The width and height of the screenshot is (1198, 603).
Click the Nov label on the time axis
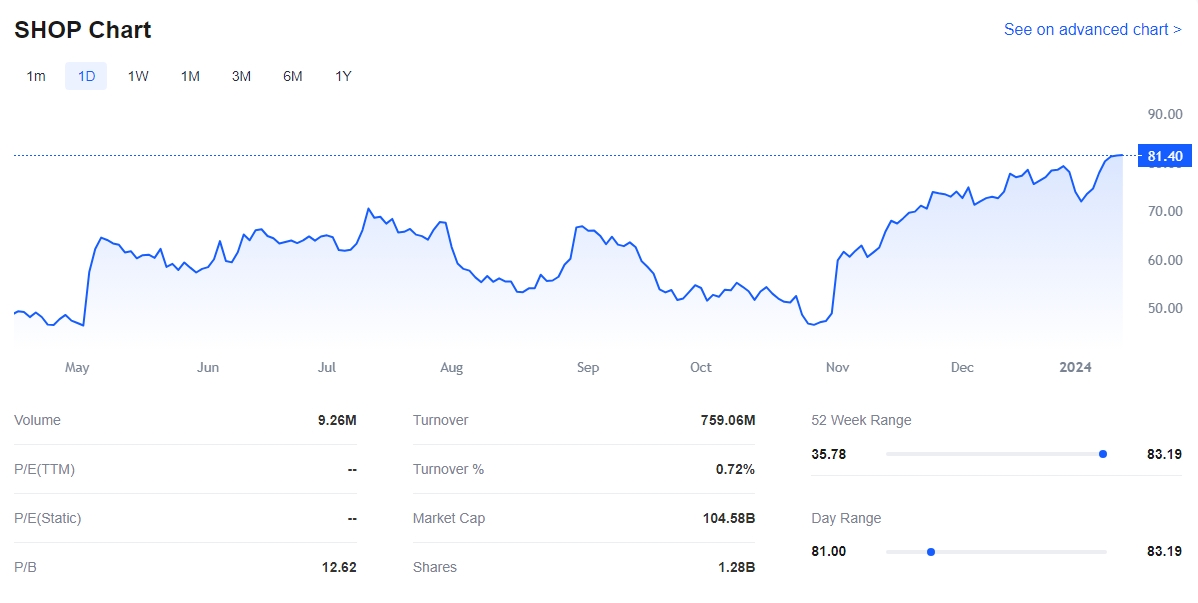point(838,368)
